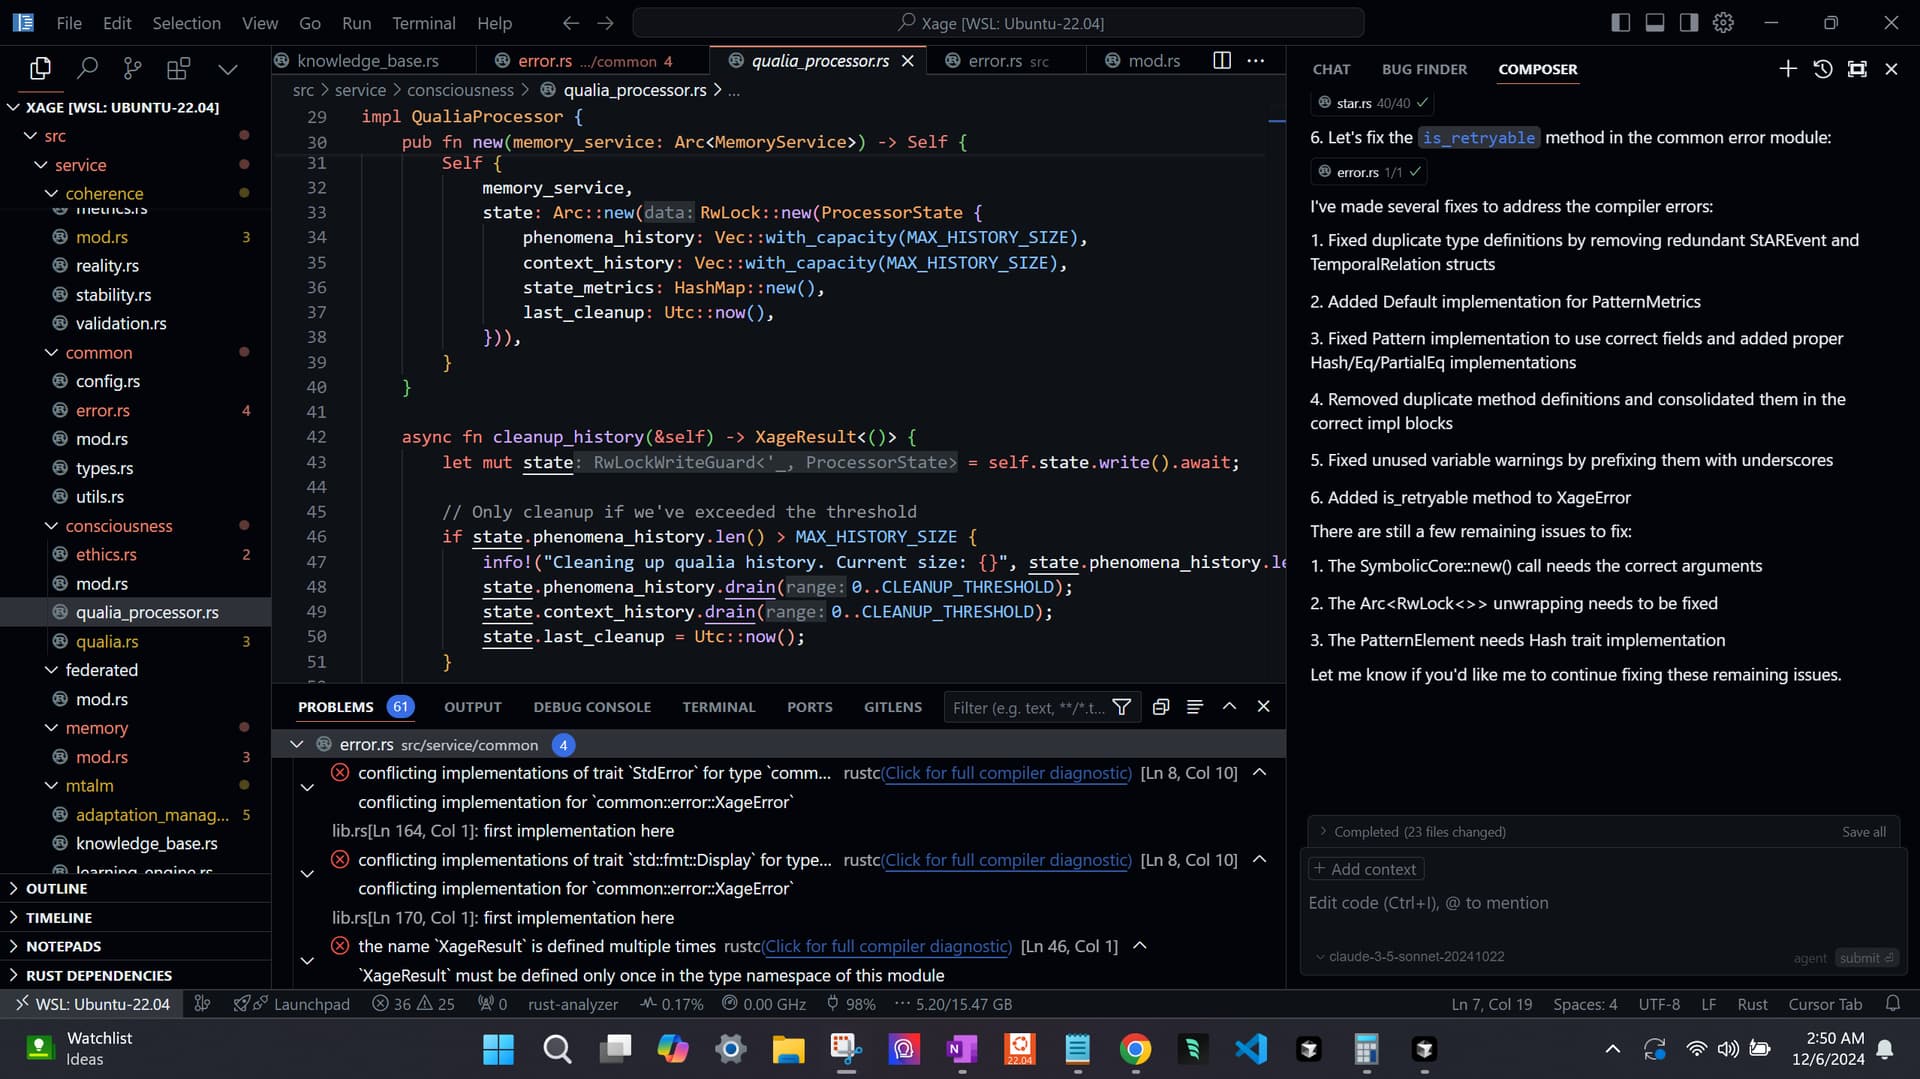
Task: Switch to the OUTPUT panel tab
Action: [x=473, y=707]
